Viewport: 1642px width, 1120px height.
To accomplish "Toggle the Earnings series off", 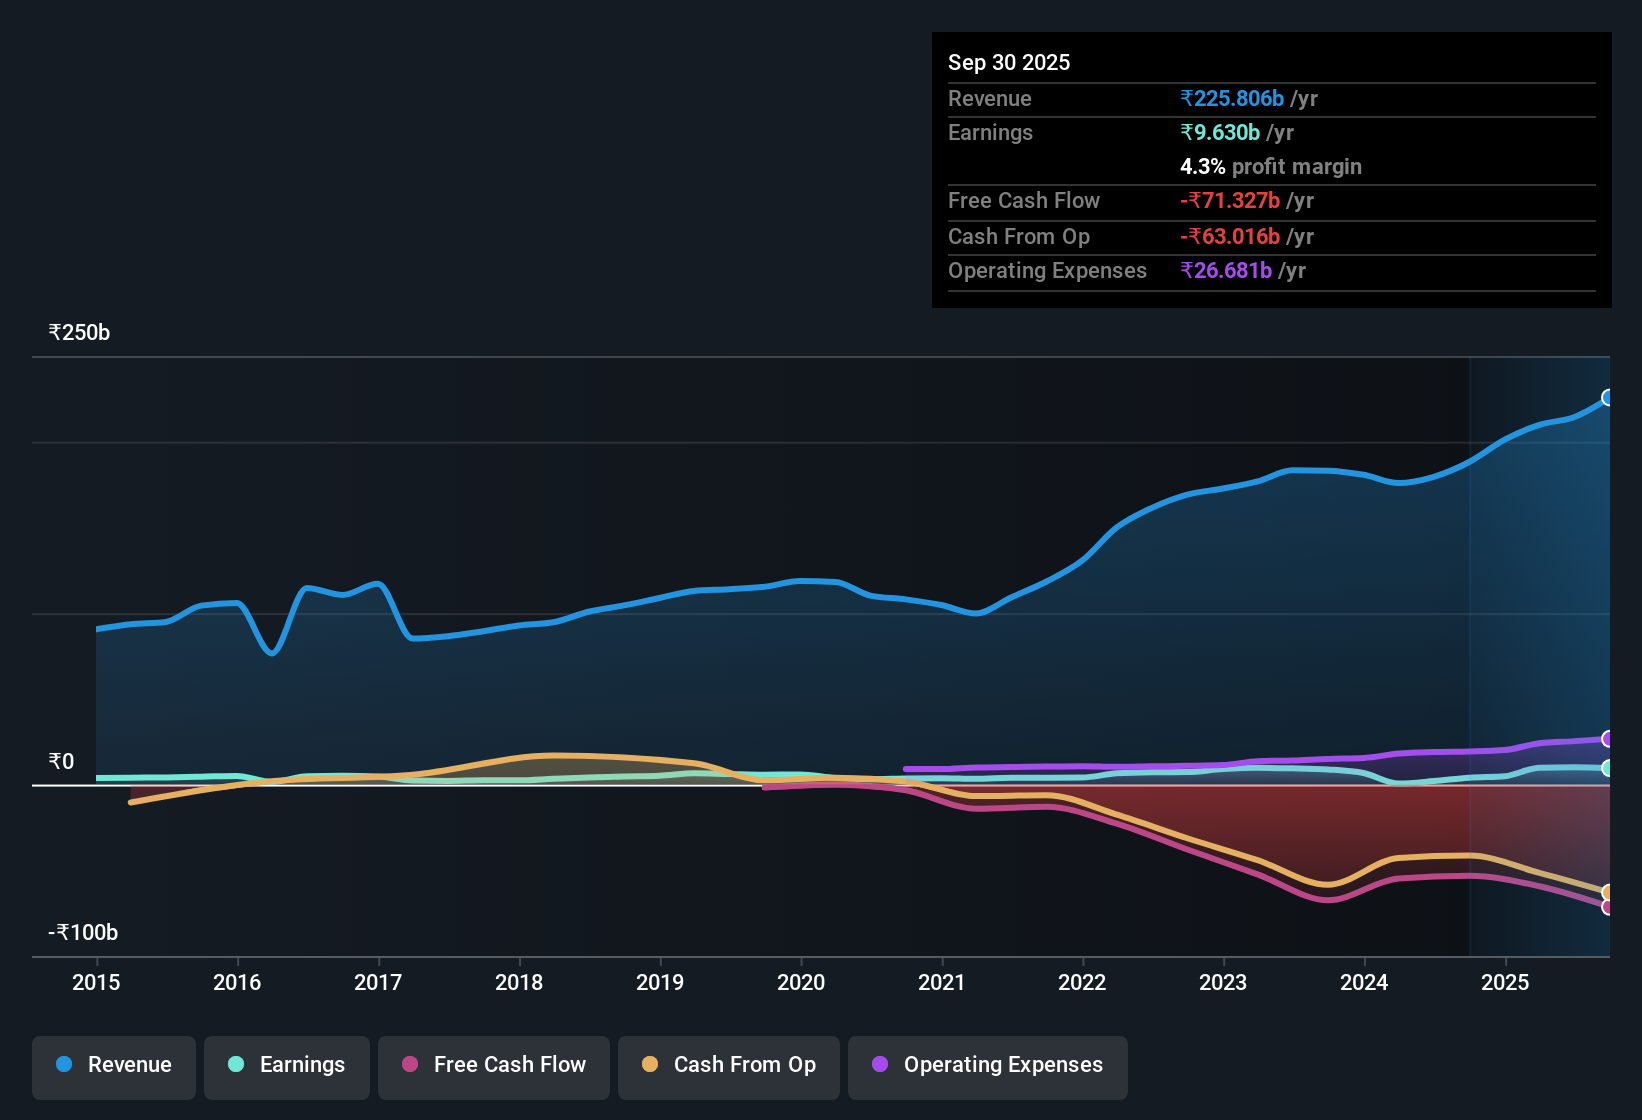I will (286, 1065).
